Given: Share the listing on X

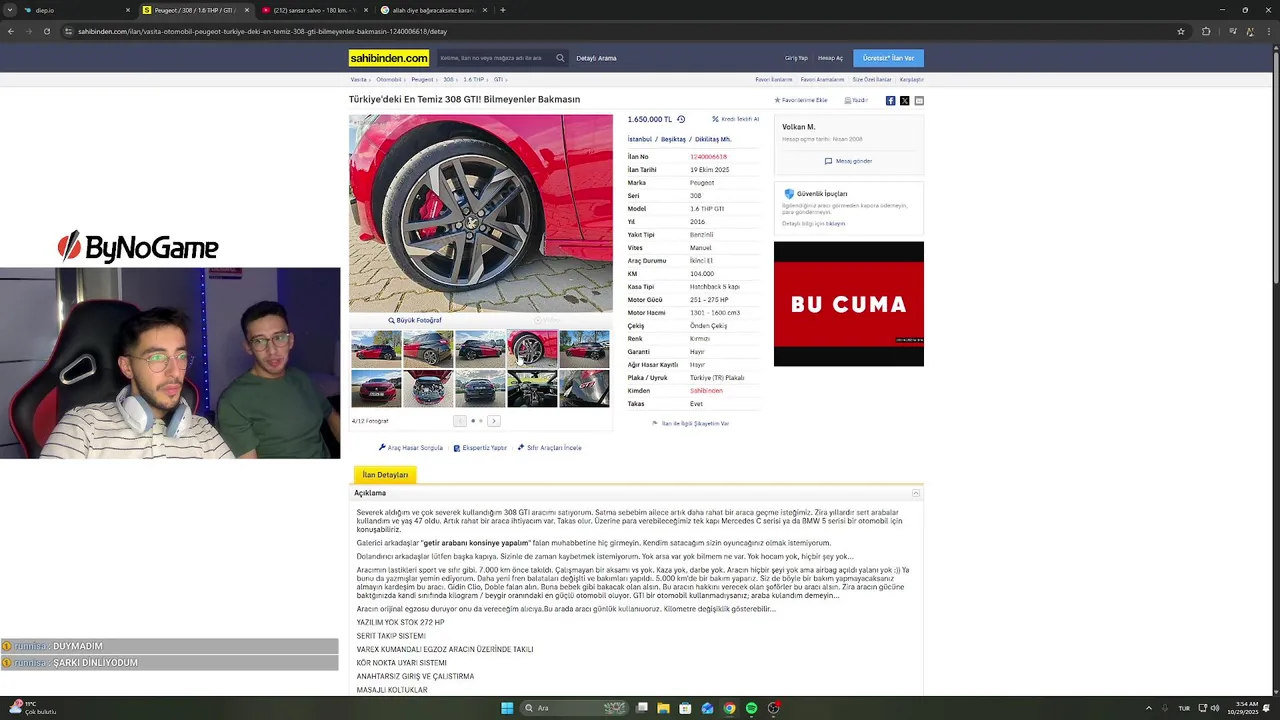Looking at the screenshot, I should coord(904,100).
